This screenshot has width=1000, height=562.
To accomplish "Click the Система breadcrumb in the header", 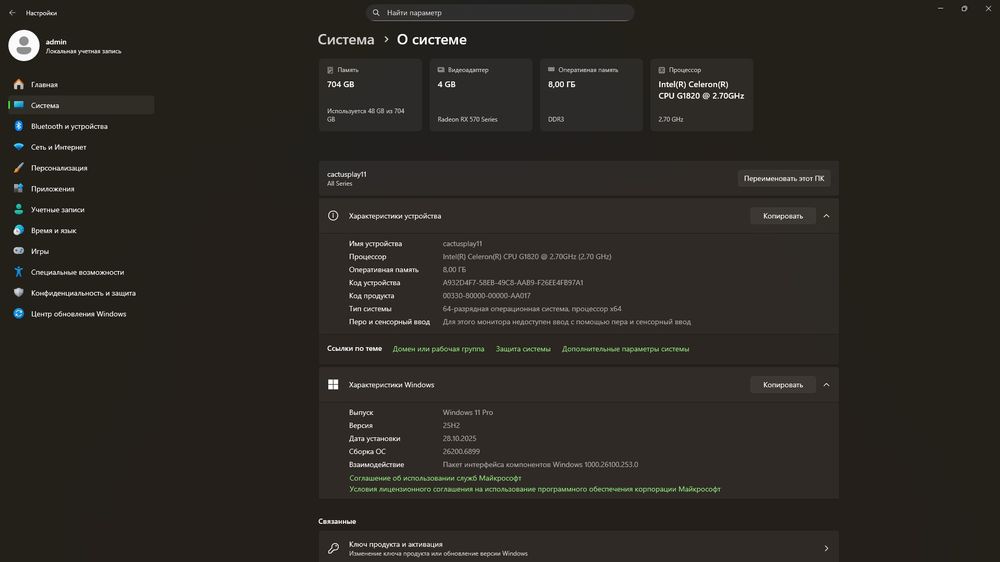I will pos(346,40).
